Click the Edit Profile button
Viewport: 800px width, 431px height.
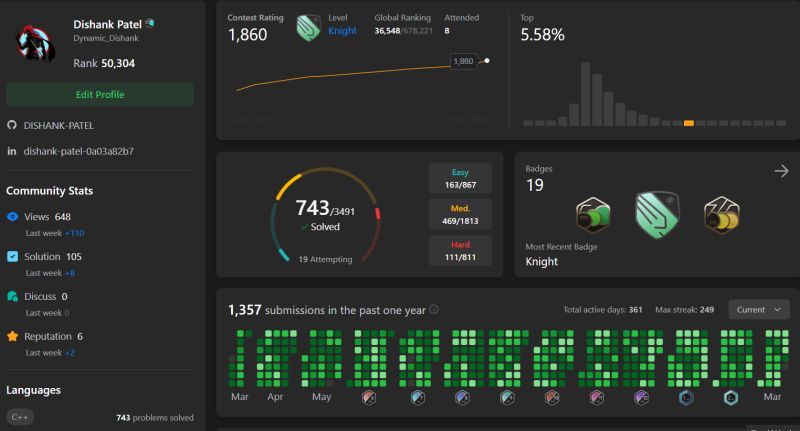point(100,94)
